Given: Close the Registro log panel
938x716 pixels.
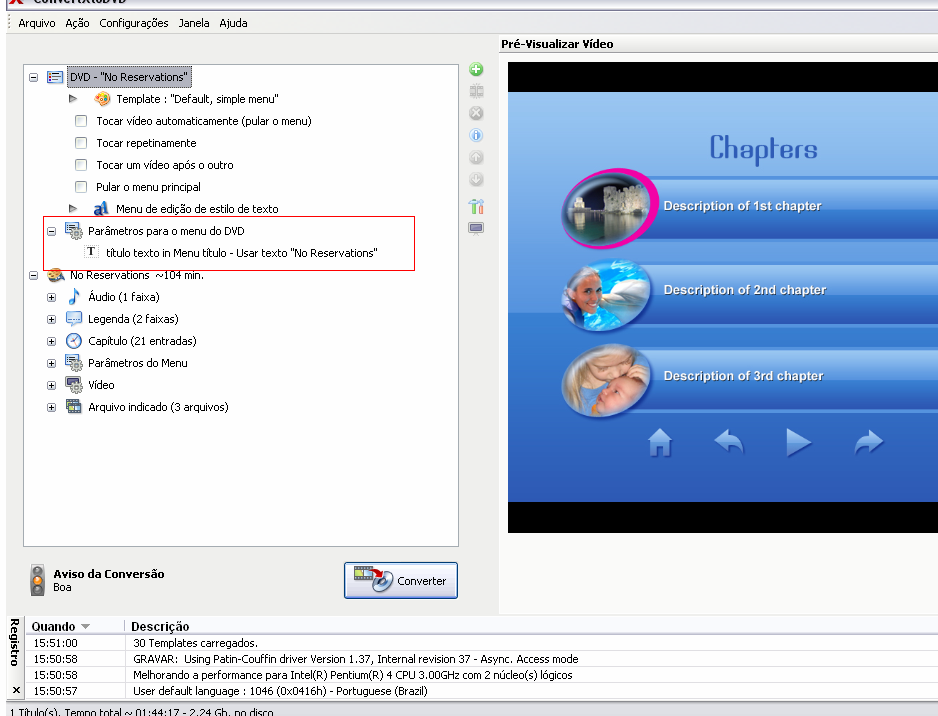Looking at the screenshot, I should coord(16,690).
